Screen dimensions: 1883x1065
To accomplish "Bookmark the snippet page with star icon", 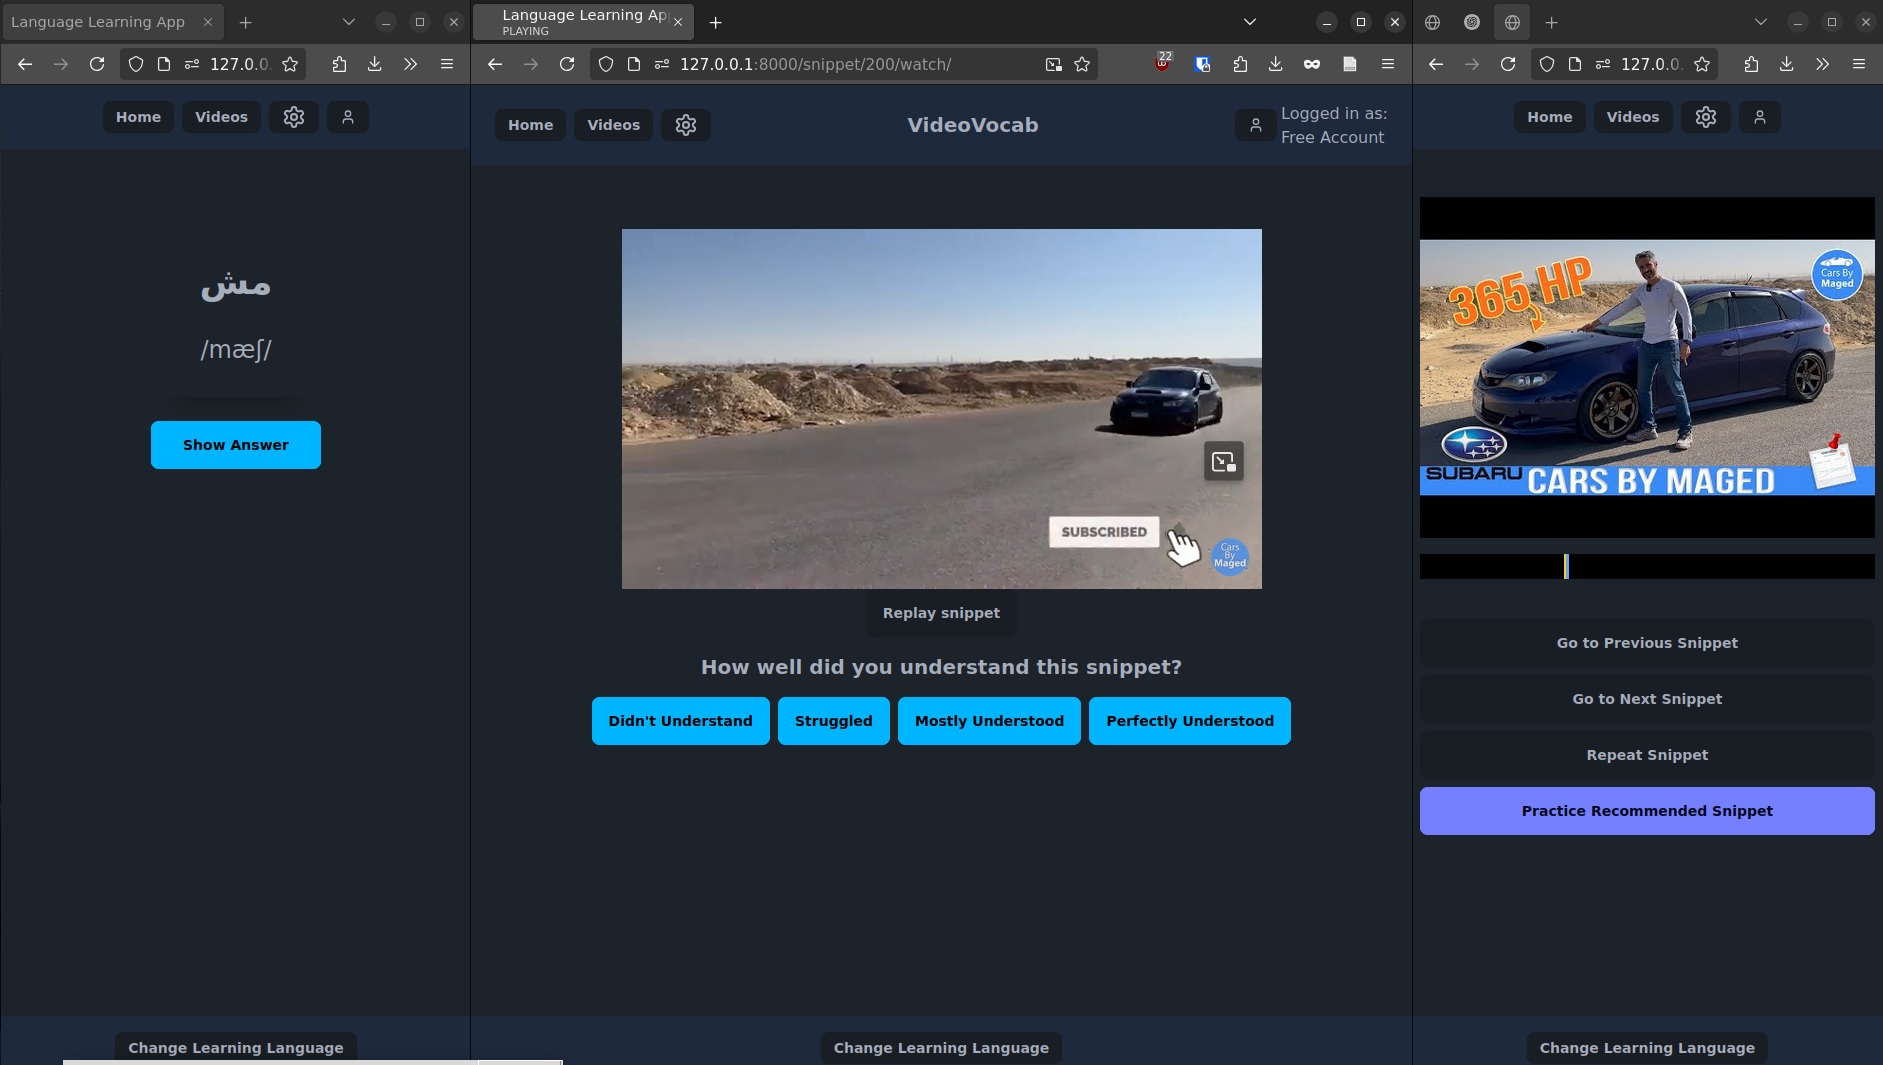I will [1081, 64].
